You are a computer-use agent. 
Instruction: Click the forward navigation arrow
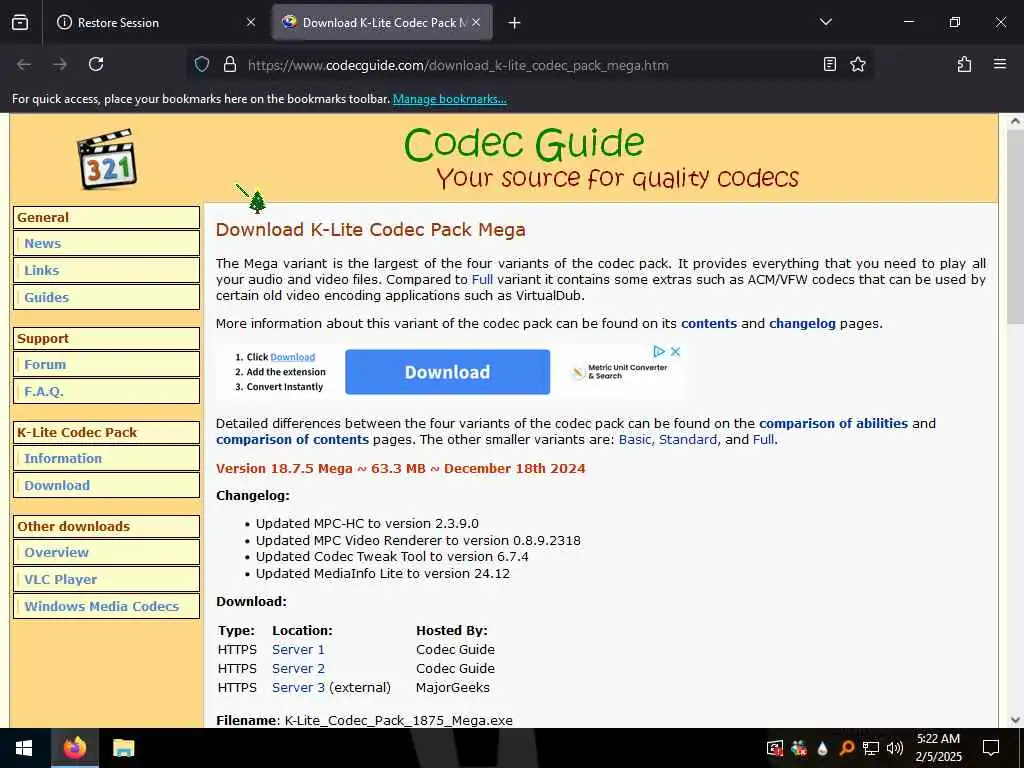tap(60, 64)
